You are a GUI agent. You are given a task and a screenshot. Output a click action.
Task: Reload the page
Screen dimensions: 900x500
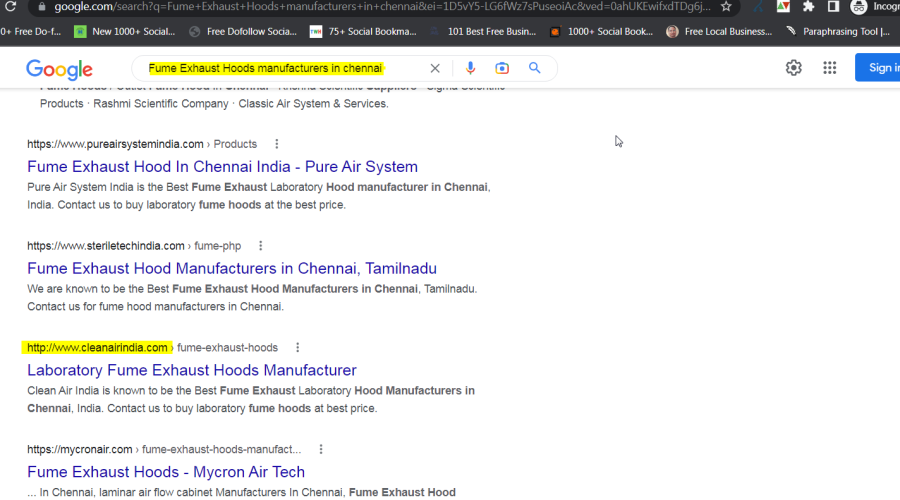click(12, 6)
